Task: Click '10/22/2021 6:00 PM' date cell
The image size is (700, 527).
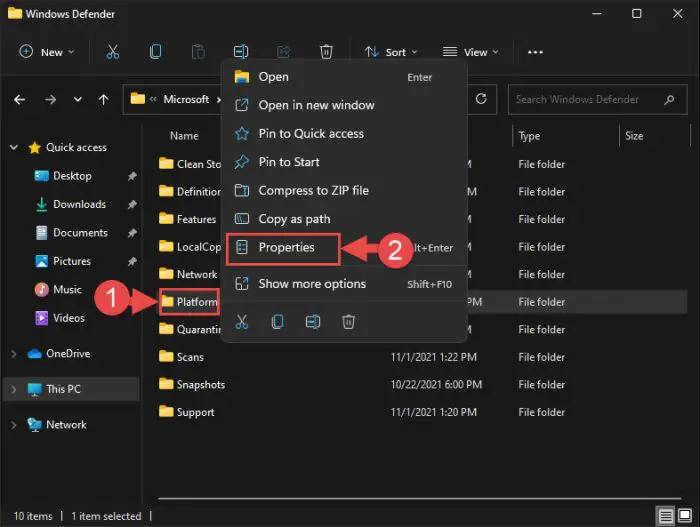Action: [436, 385]
